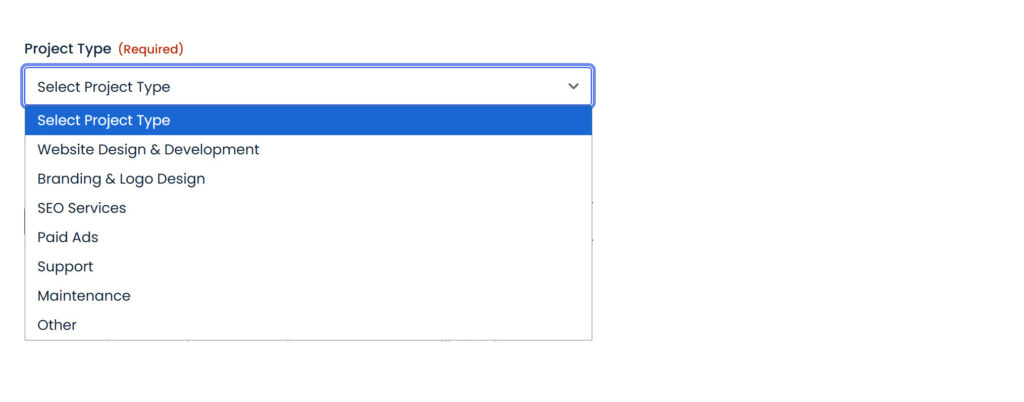The image size is (1024, 402).
Task: Pick the last list entry, Other
Action: pos(308,325)
